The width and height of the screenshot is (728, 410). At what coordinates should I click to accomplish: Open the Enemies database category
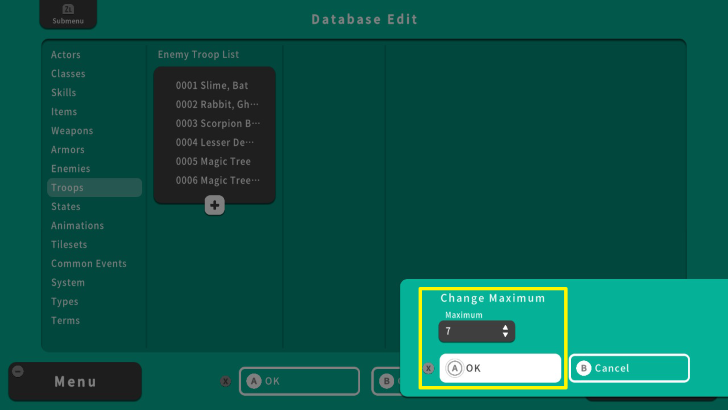coord(71,169)
